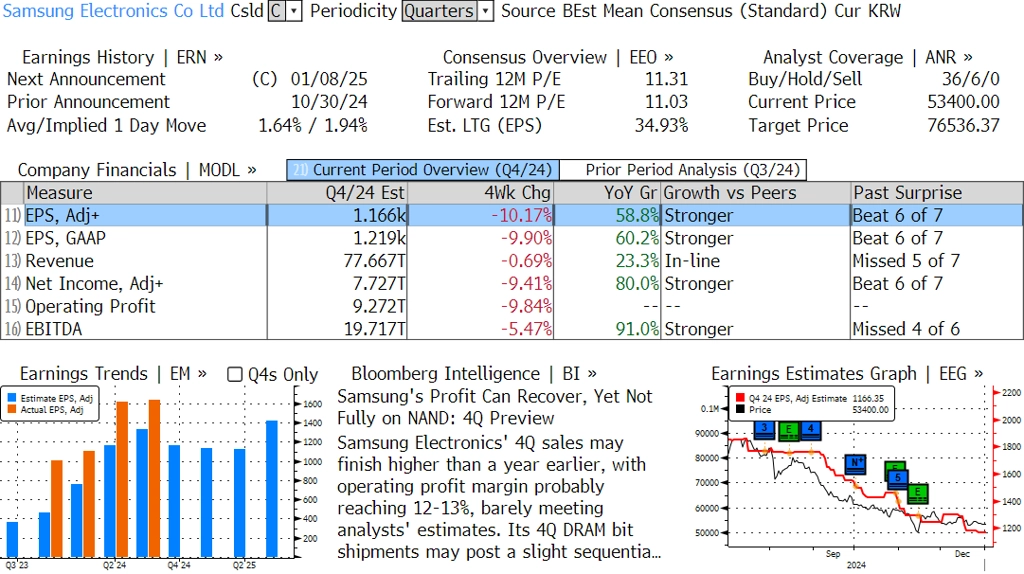Click the 4Wk Chg column header

pyautogui.click(x=480, y=193)
